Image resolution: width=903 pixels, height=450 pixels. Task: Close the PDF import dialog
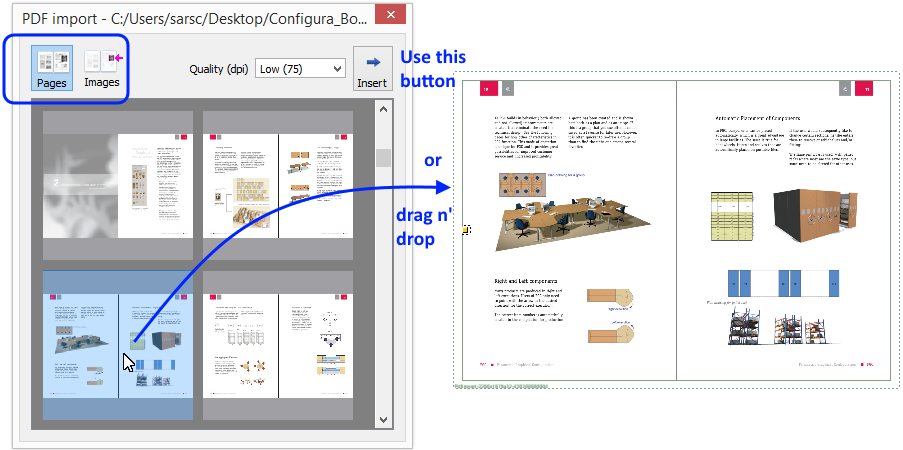(384, 17)
